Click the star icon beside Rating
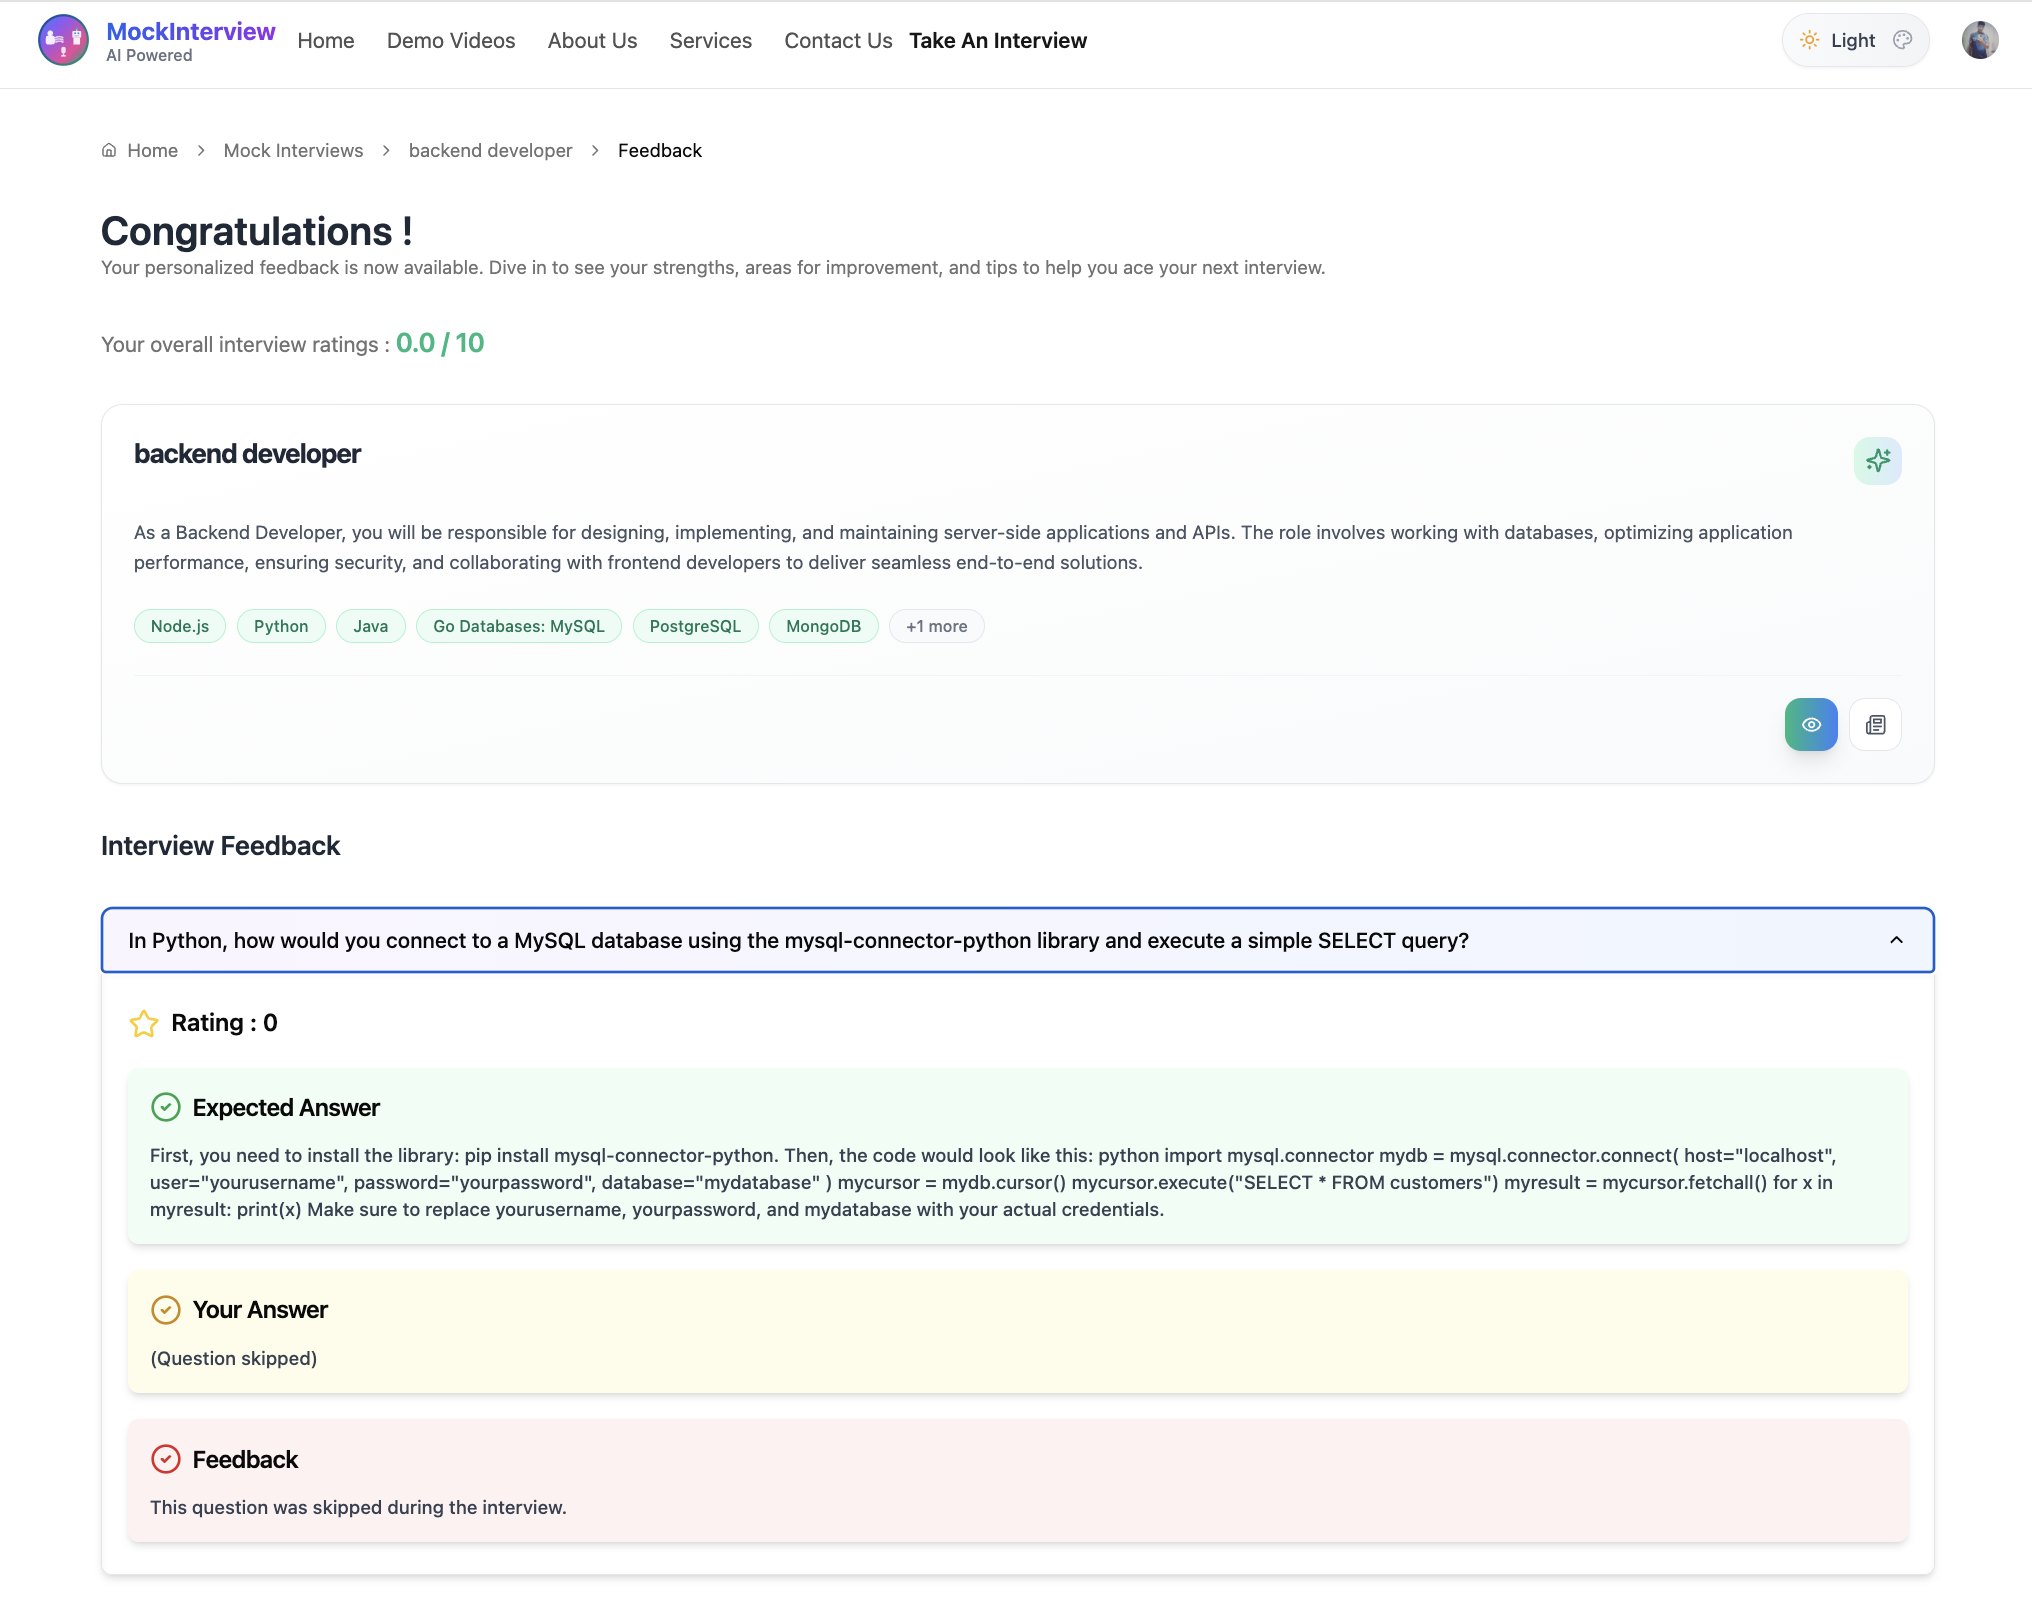 click(144, 1023)
